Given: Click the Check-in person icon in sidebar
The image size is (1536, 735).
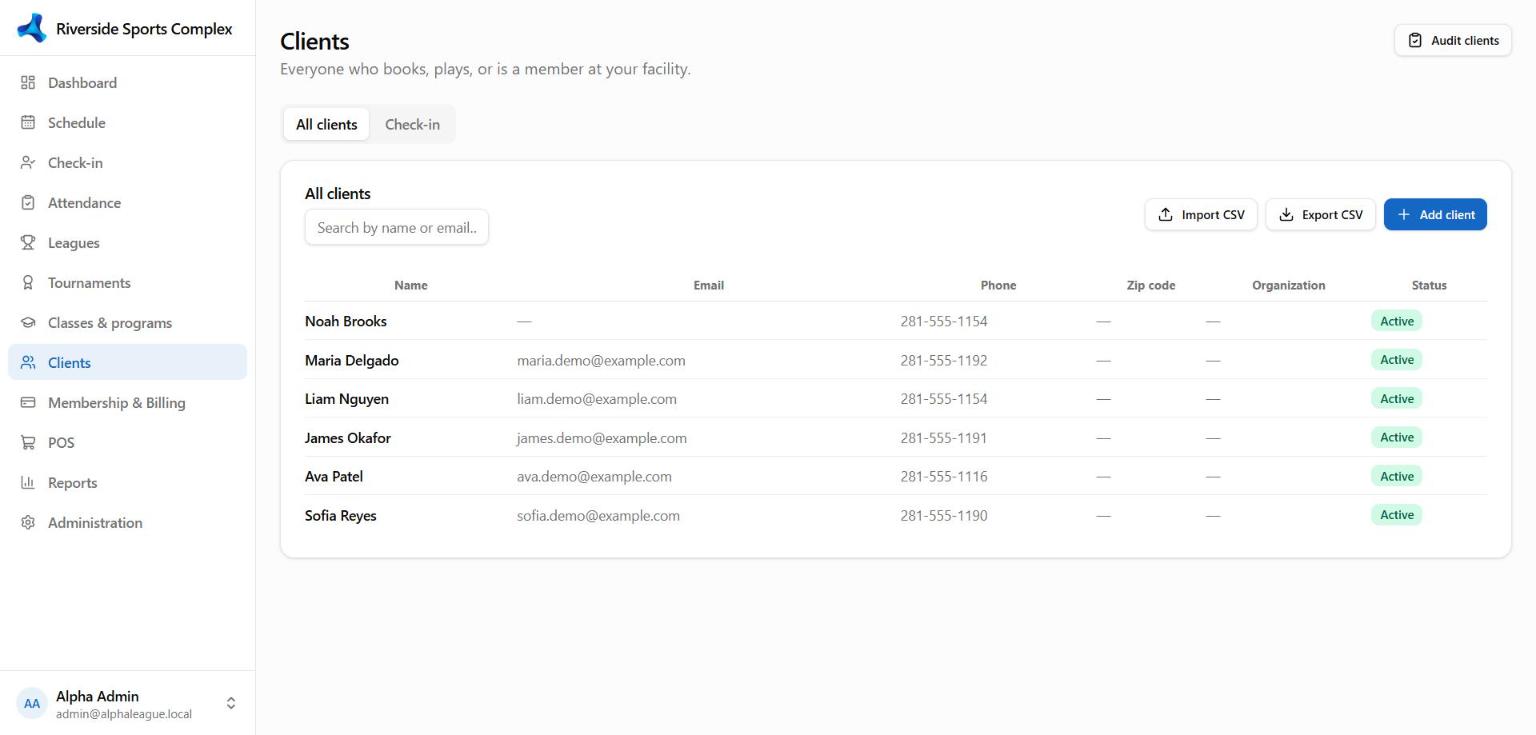Looking at the screenshot, I should click(28, 163).
